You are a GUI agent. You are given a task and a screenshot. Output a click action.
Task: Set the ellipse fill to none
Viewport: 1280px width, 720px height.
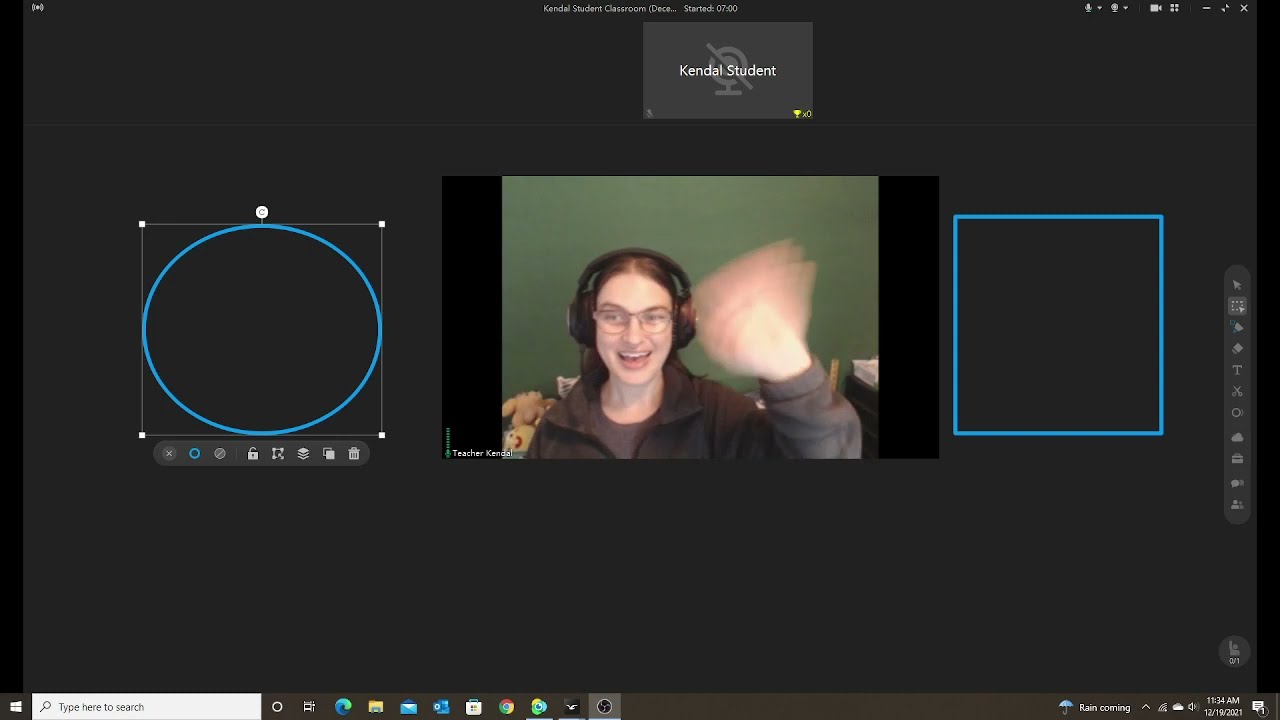pyautogui.click(x=220, y=454)
